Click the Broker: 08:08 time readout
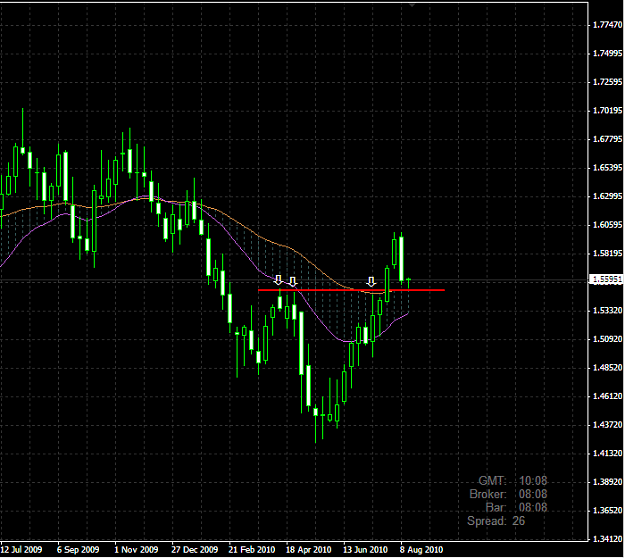The height and width of the screenshot is (558, 625). click(x=508, y=494)
